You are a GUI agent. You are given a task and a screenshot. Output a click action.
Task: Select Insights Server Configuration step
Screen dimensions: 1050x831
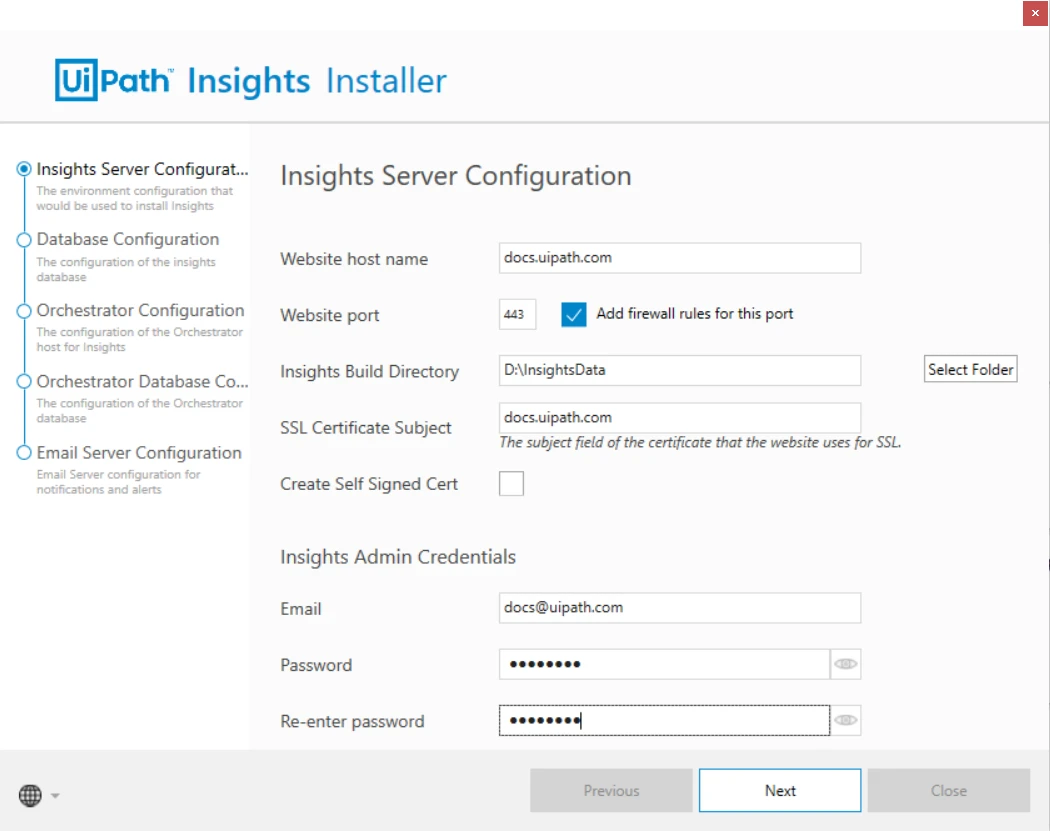pos(24,169)
